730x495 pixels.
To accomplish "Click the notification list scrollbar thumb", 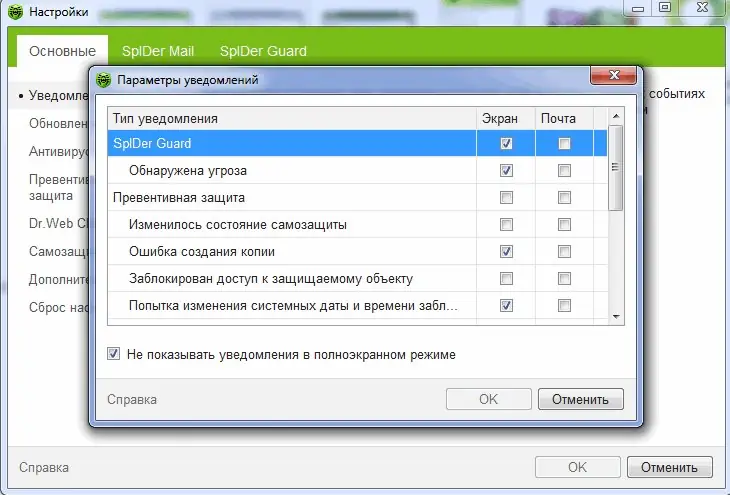I will coord(616,168).
